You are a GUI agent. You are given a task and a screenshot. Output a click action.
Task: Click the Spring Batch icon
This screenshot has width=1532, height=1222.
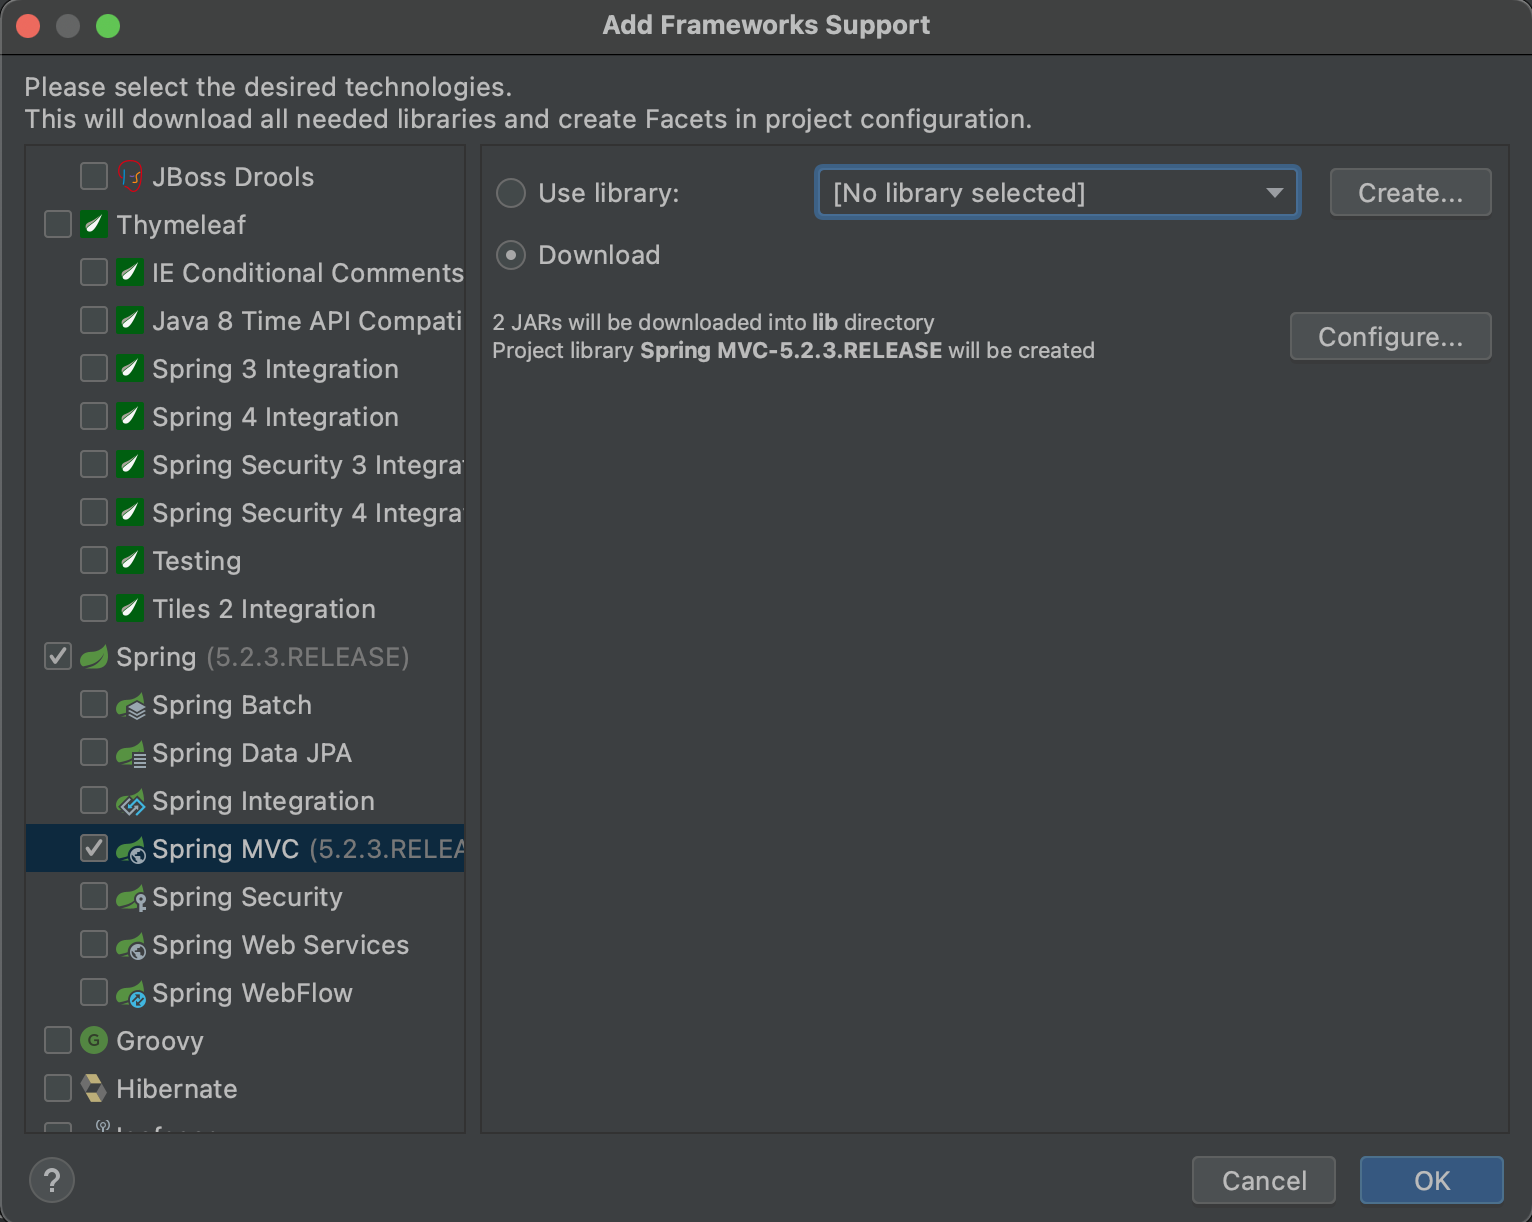(131, 707)
